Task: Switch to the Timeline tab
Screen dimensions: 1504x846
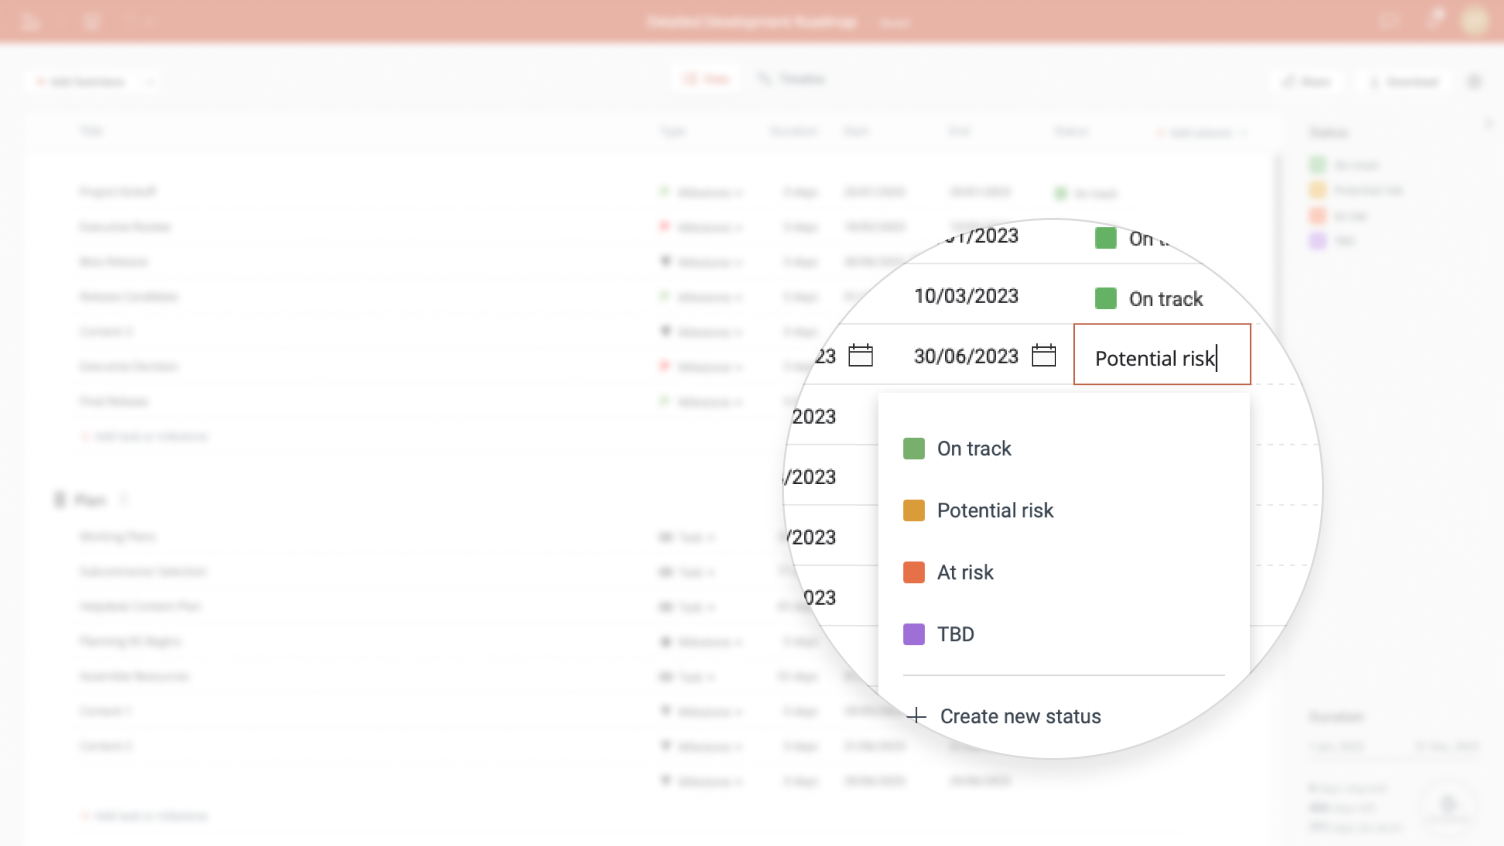Action: [x=790, y=78]
